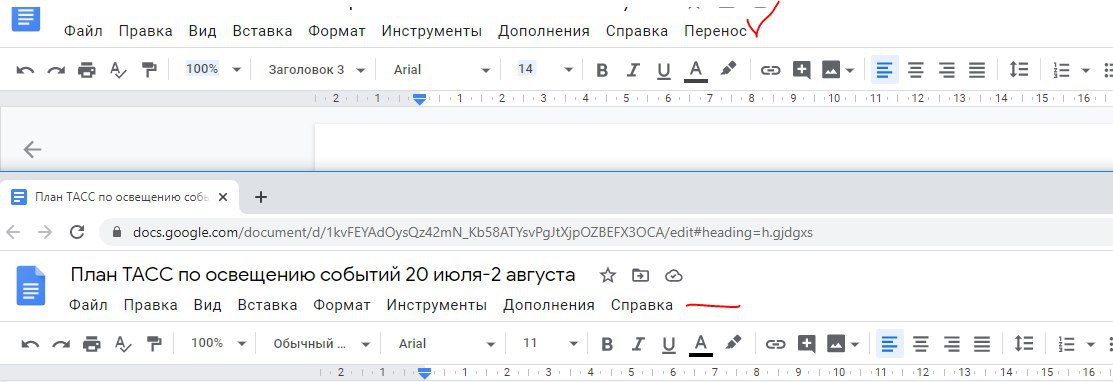This screenshot has width=1113, height=382.
Task: Pick highlight color in Перенос menu window
Action: point(728,70)
